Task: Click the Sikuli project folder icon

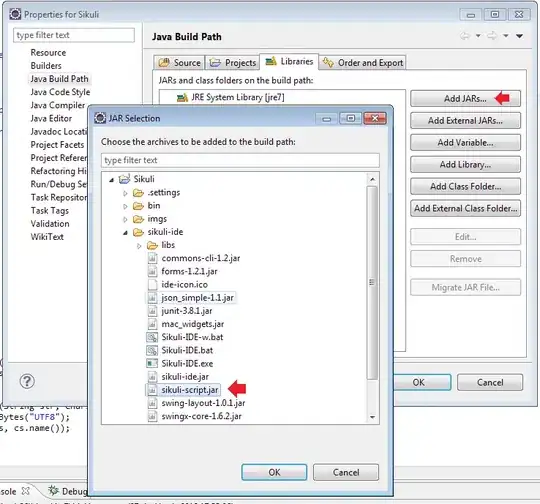Action: click(124, 179)
